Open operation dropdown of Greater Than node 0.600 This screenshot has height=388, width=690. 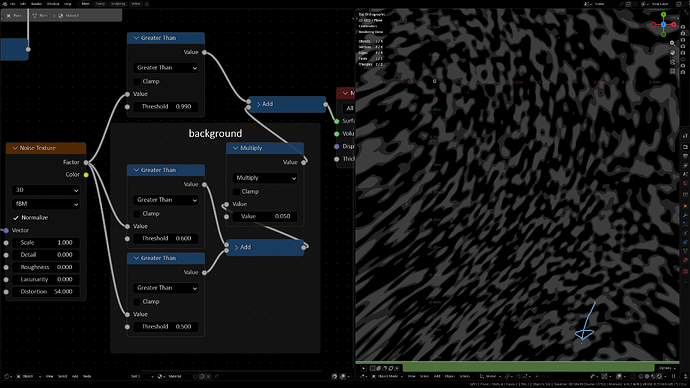click(165, 200)
